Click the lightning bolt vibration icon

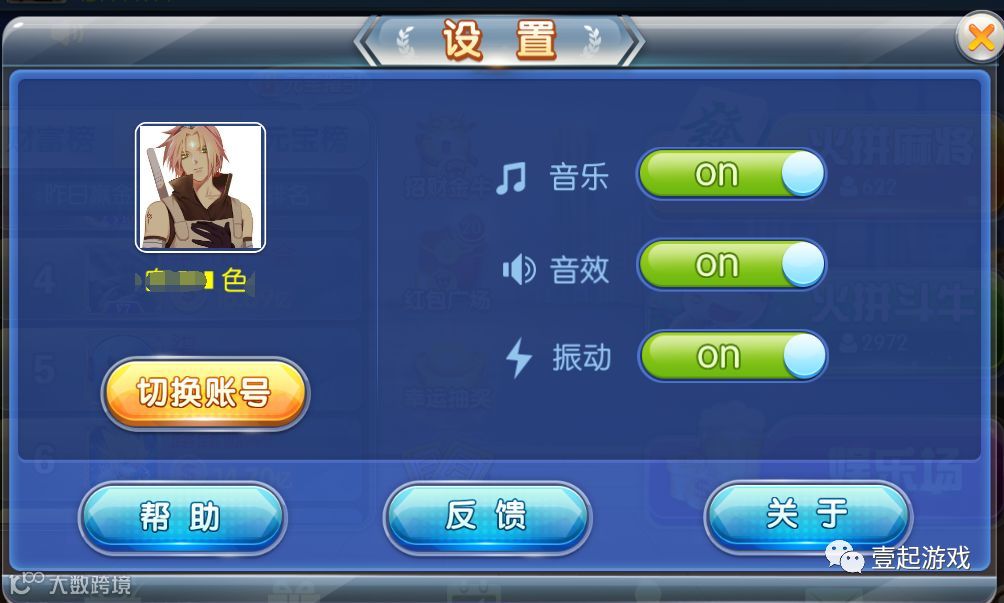point(519,357)
